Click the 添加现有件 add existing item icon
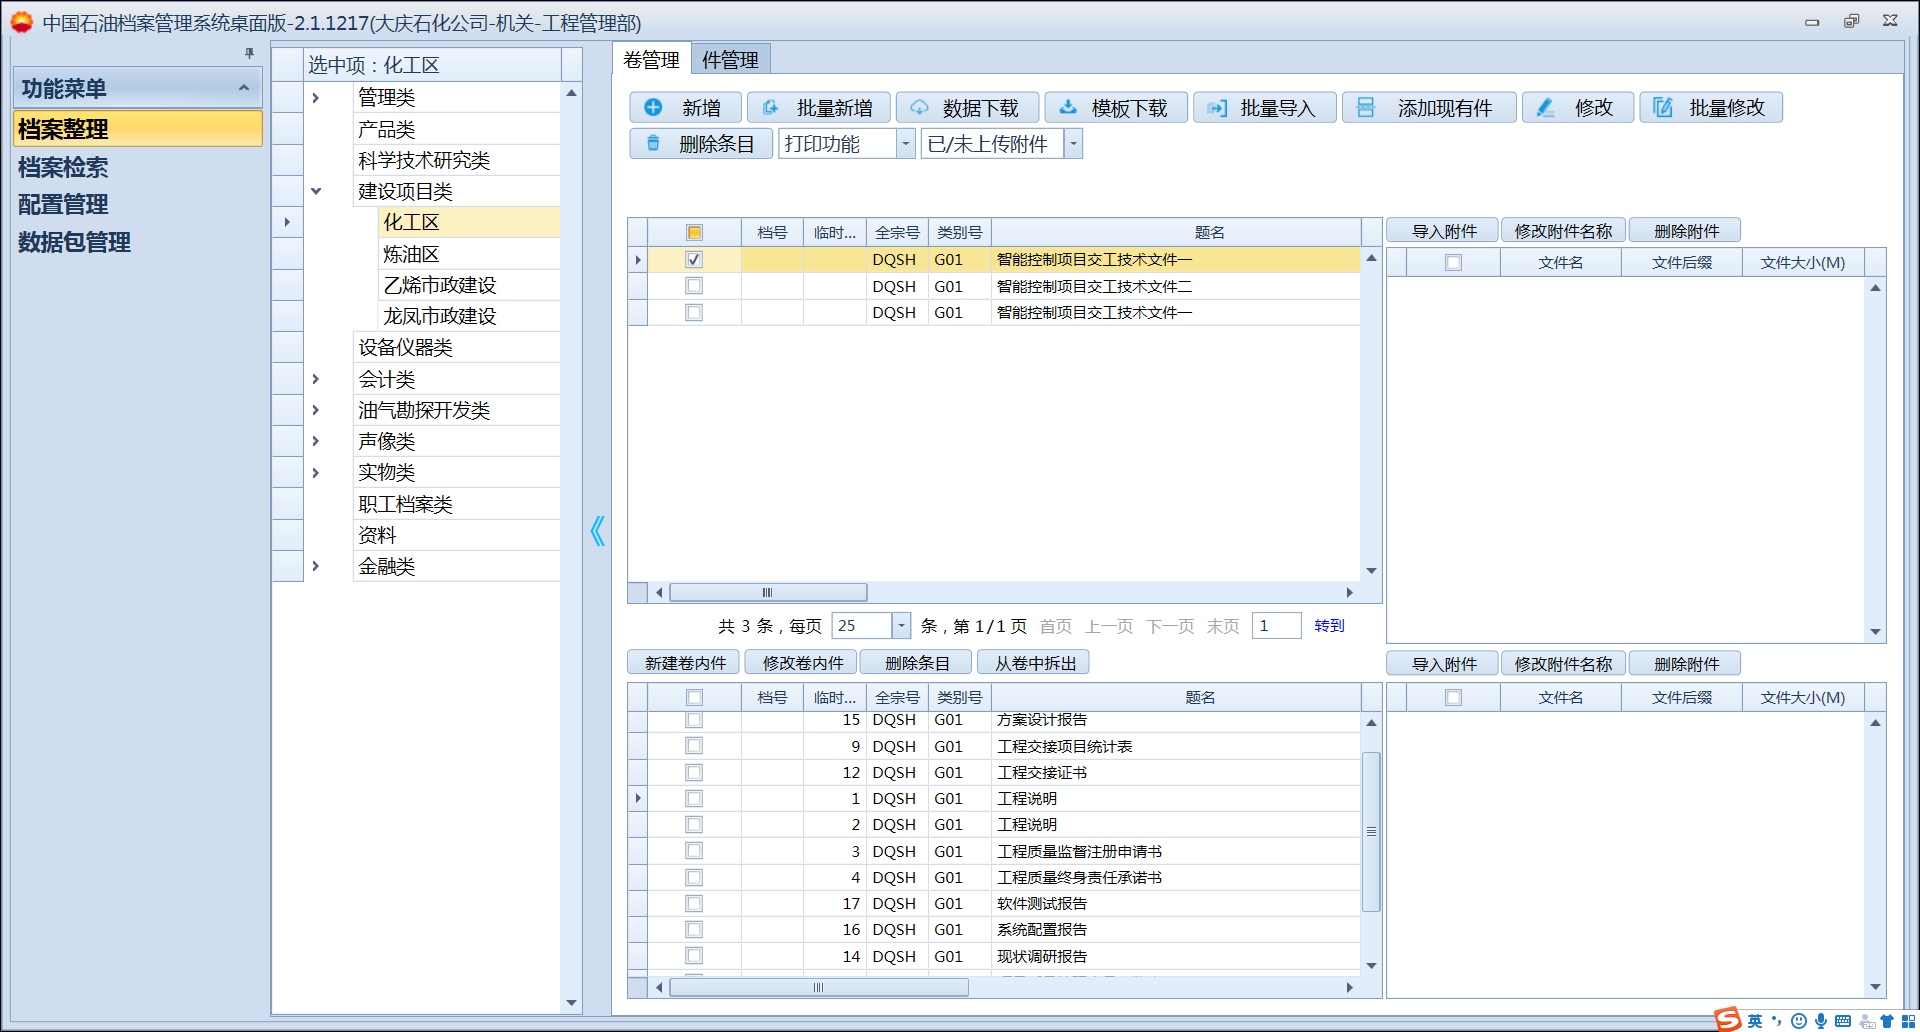The image size is (1920, 1032). [1366, 107]
